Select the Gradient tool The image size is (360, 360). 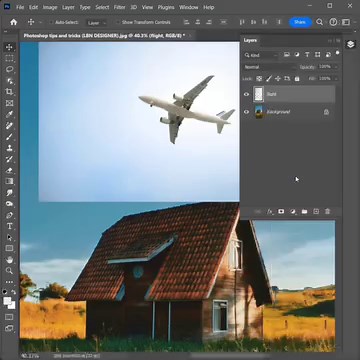pos(9,181)
